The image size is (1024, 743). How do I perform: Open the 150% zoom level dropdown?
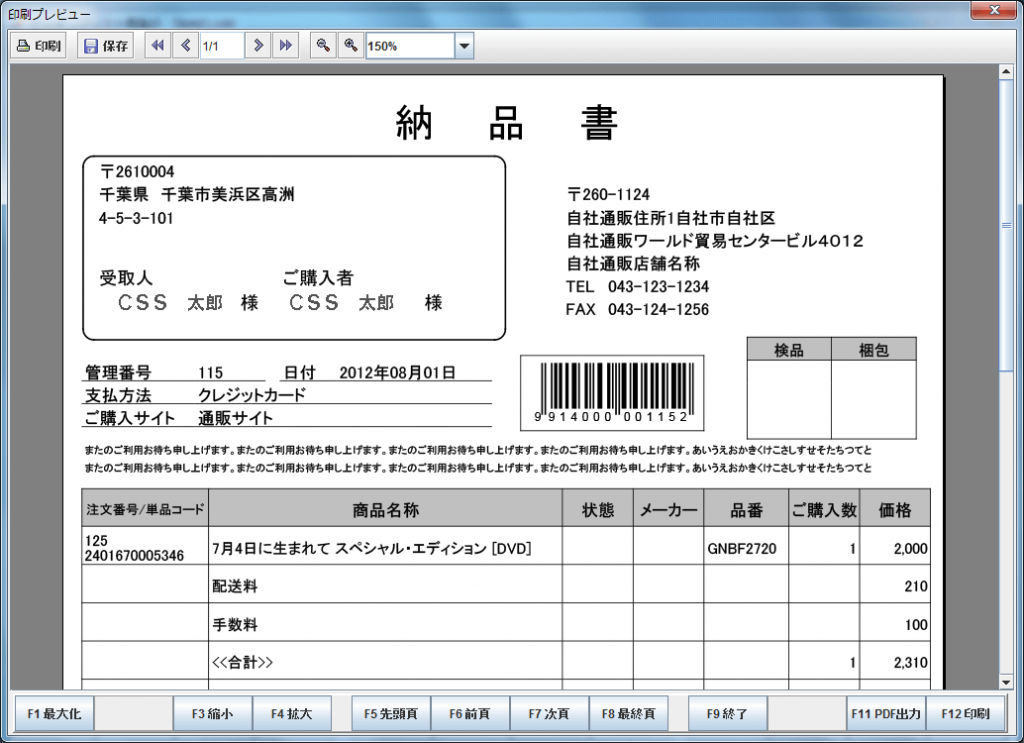464,46
